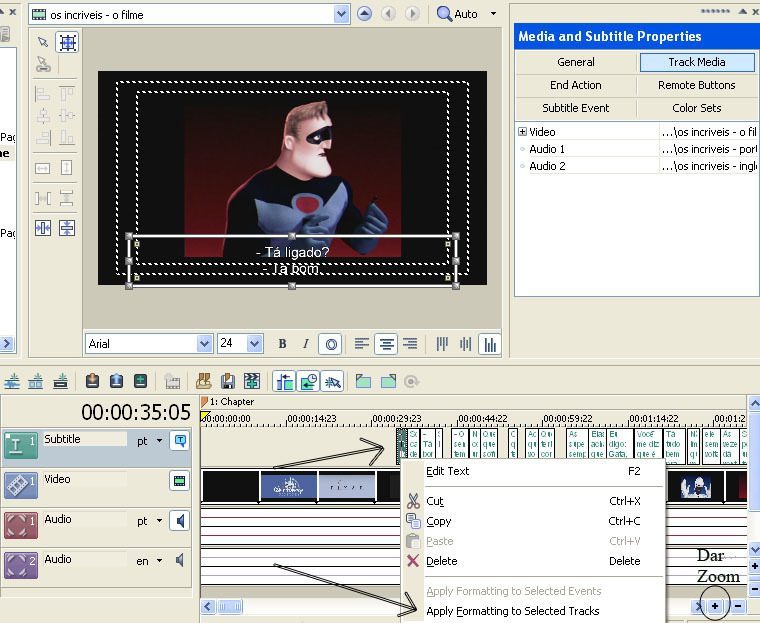Click the first track-insert icon in the timeline toolbar
760x623 pixels.
tap(12, 381)
